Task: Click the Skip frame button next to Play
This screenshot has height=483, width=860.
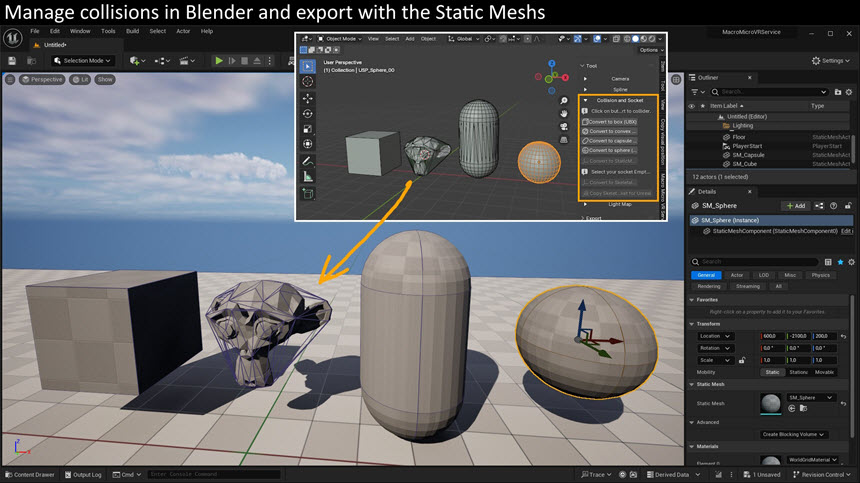Action: [x=232, y=61]
